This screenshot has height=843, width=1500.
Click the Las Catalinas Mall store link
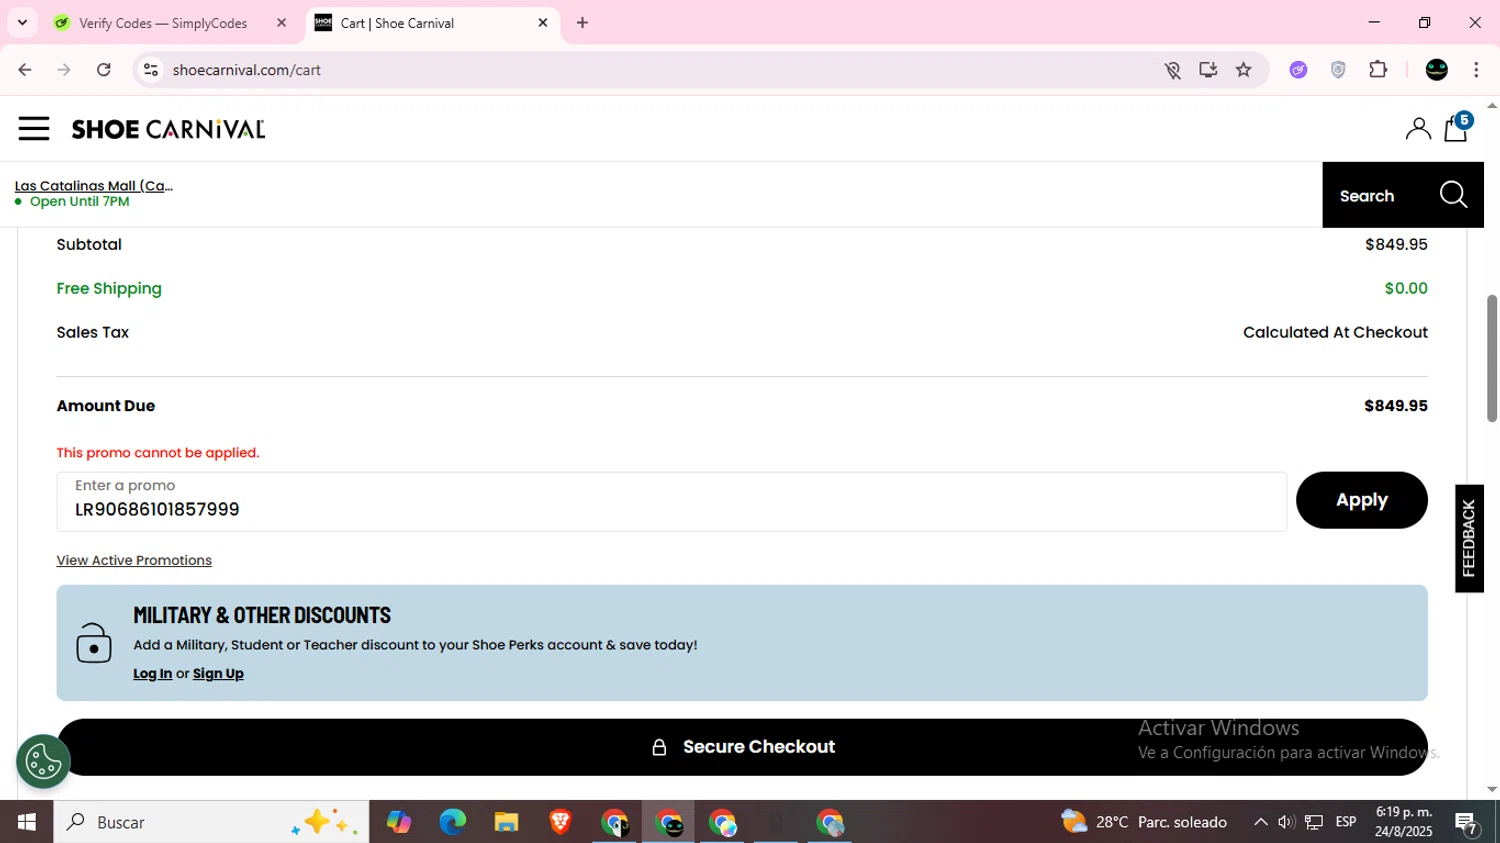coord(94,185)
